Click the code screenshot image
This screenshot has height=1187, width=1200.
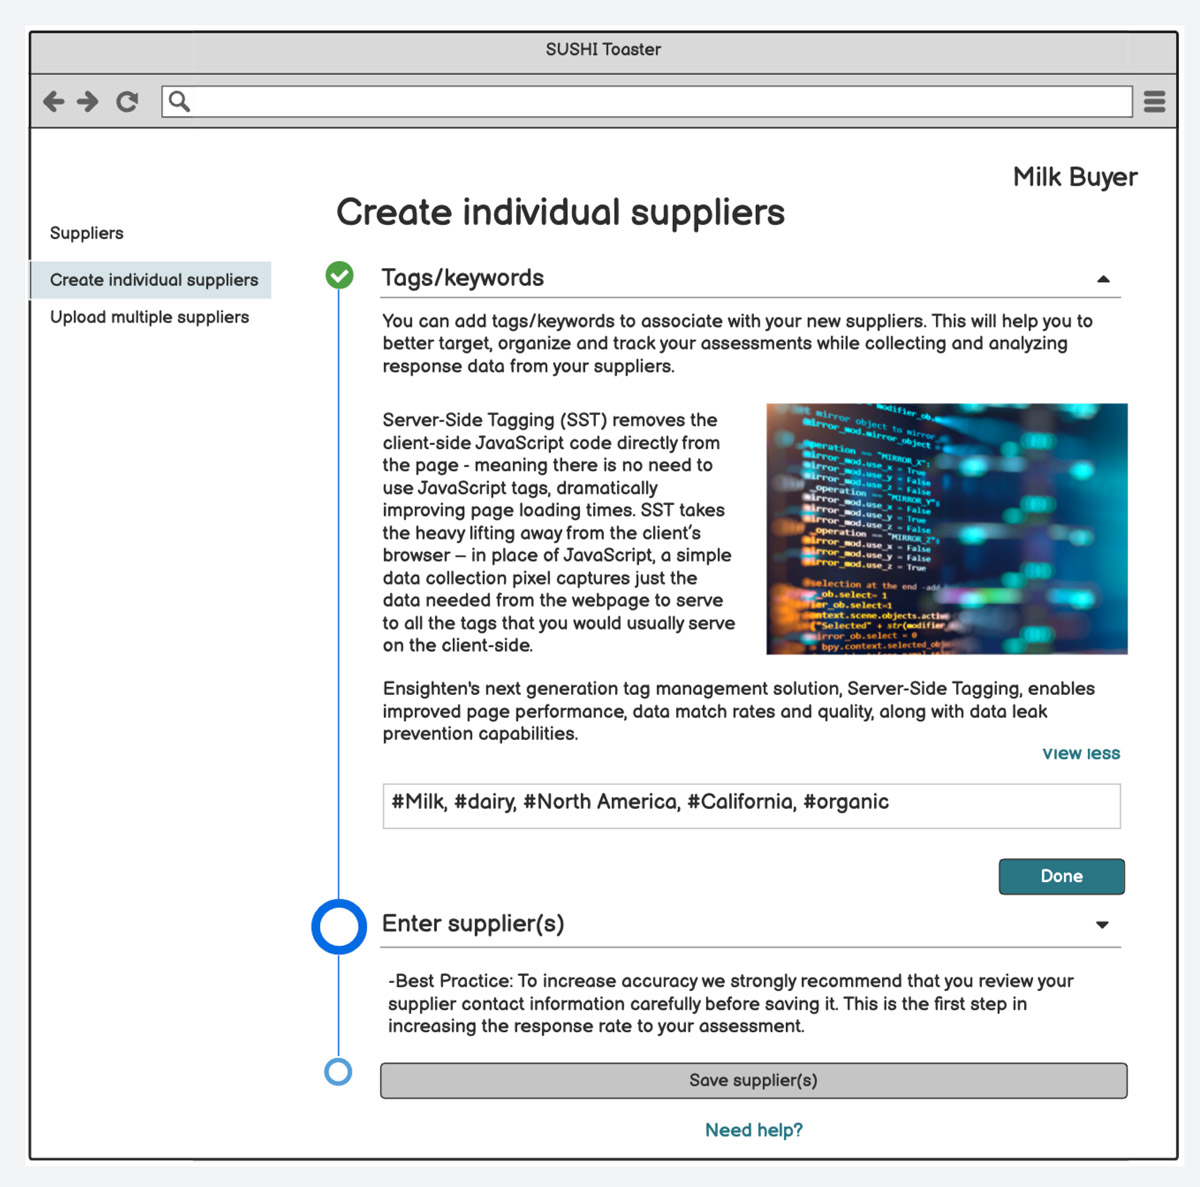pos(946,529)
